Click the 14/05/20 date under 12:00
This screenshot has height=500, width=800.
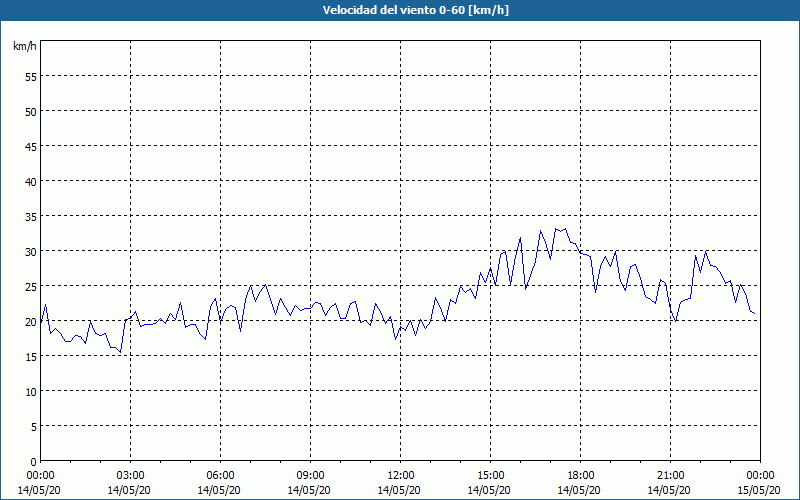click(399, 490)
